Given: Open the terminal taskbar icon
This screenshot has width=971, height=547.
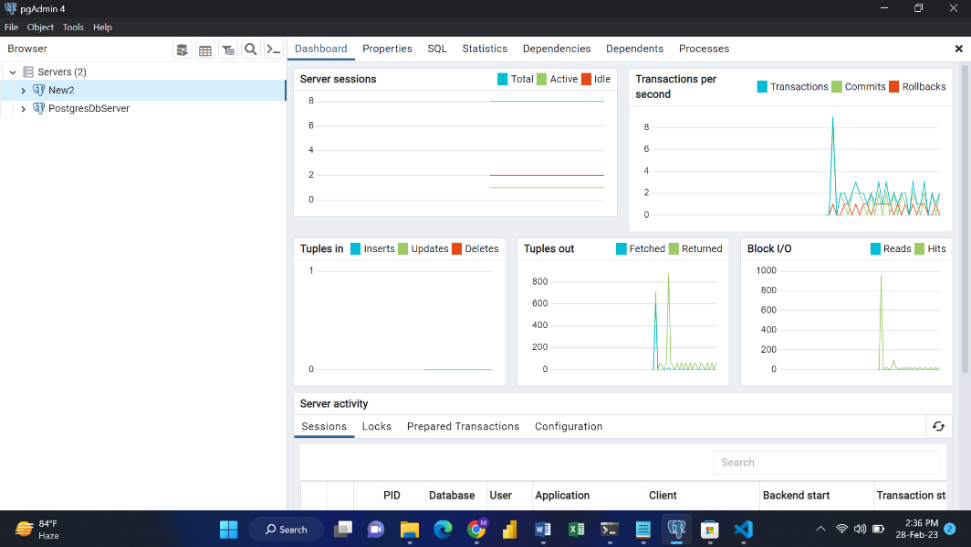Looking at the screenshot, I should 610,529.
